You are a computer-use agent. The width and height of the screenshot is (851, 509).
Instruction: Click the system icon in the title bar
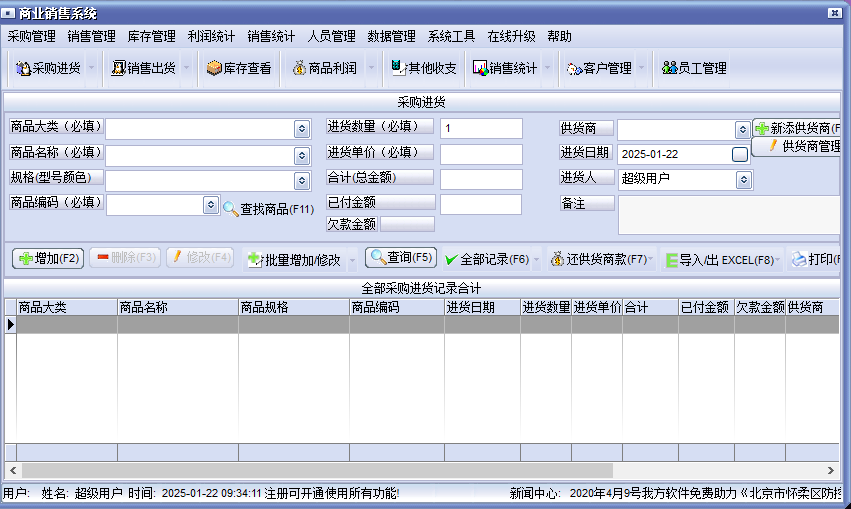8,13
